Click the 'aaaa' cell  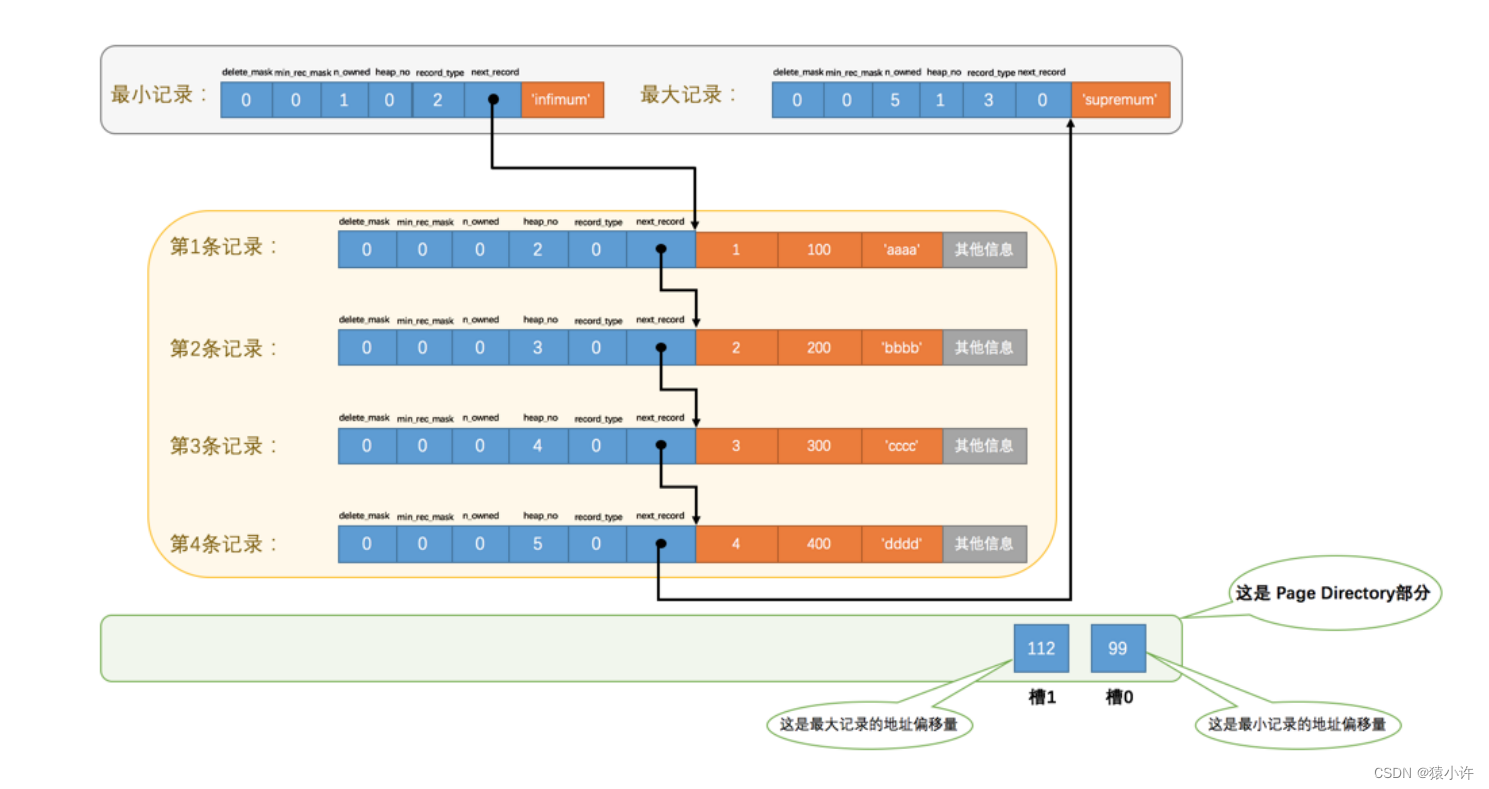pos(902,249)
